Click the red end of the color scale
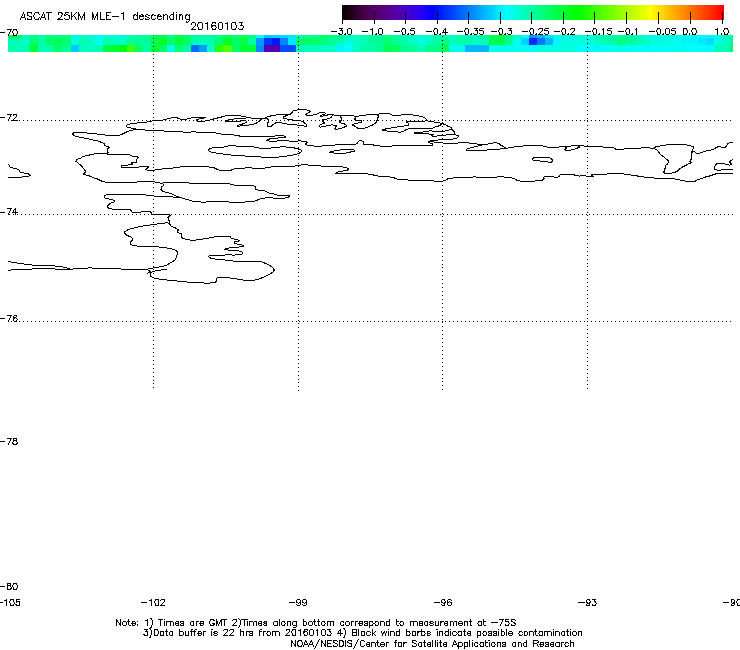The height and width of the screenshot is (650, 740). [718, 12]
